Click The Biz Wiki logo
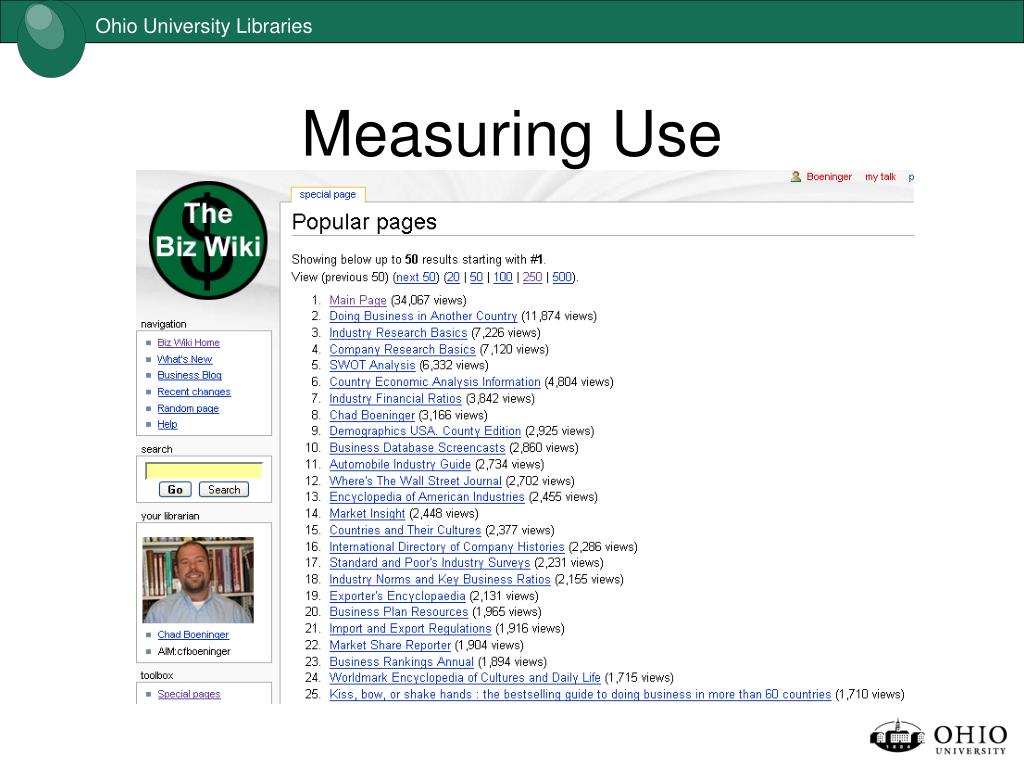The image size is (1024, 768). tap(208, 240)
